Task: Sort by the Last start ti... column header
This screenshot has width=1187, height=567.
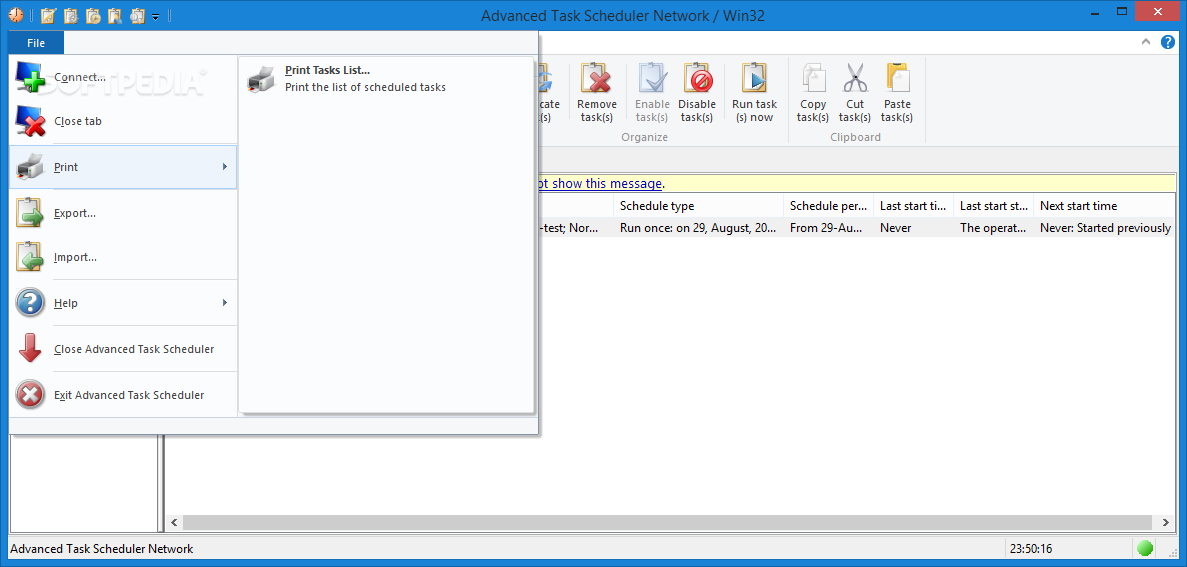Action: tap(913, 206)
